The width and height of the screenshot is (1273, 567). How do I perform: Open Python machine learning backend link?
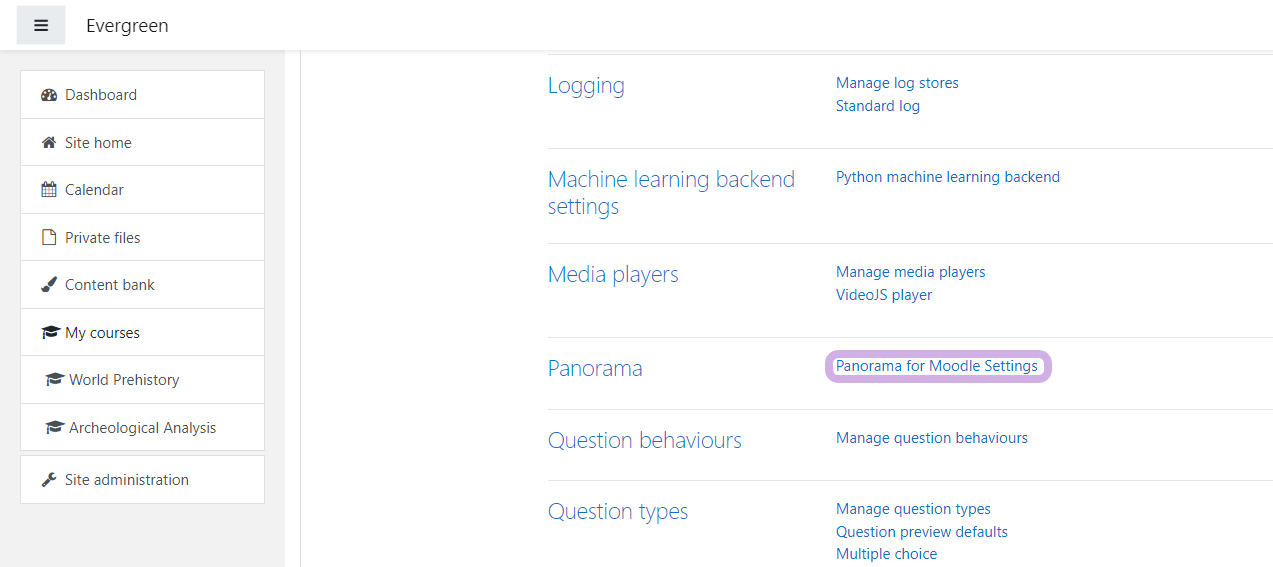[947, 177]
